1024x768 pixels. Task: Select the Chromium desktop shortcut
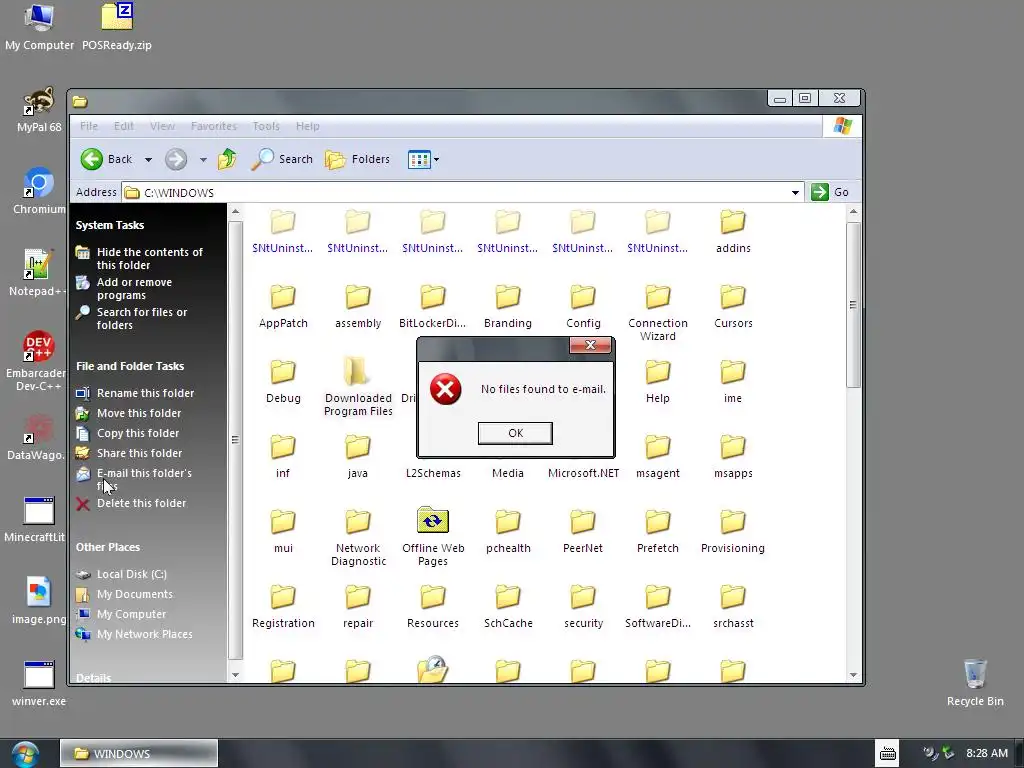(38, 191)
